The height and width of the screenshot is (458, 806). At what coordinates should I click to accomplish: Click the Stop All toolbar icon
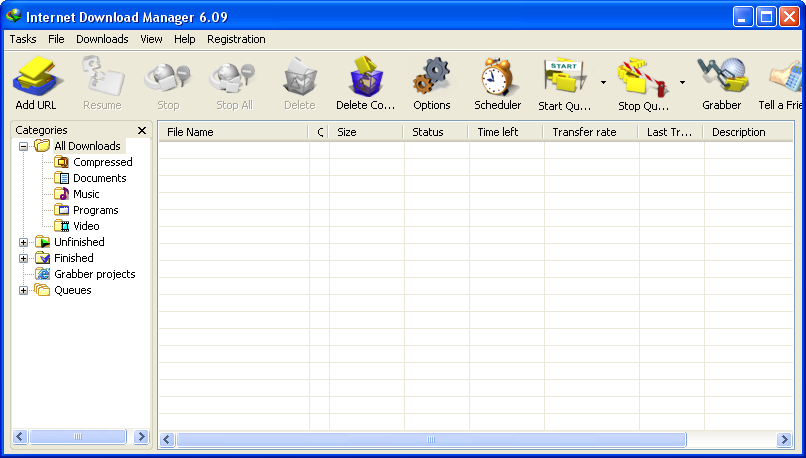pyautogui.click(x=233, y=78)
